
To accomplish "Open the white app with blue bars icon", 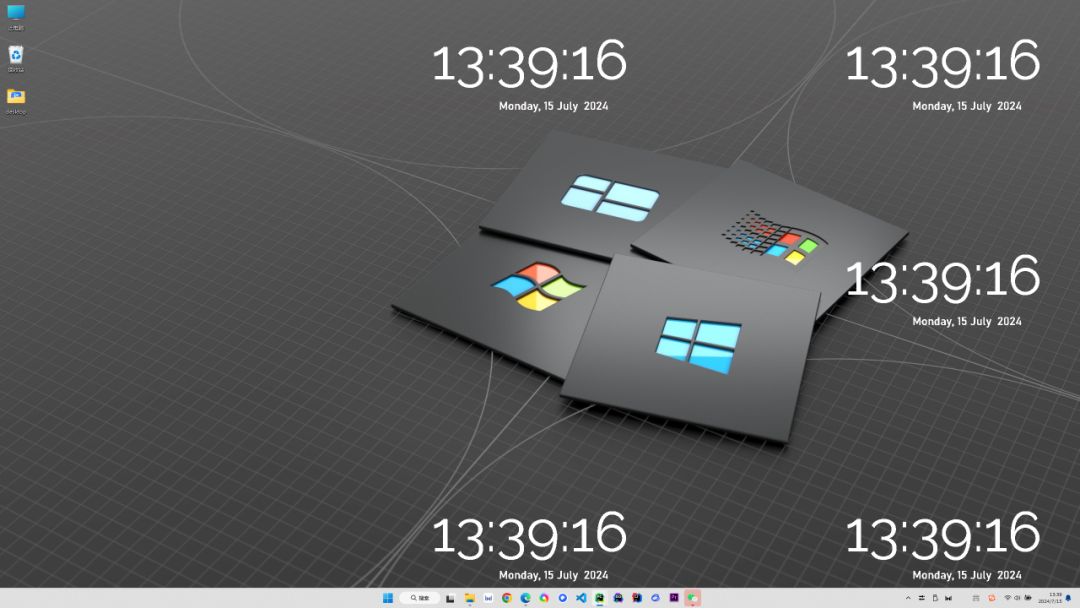I will point(488,598).
